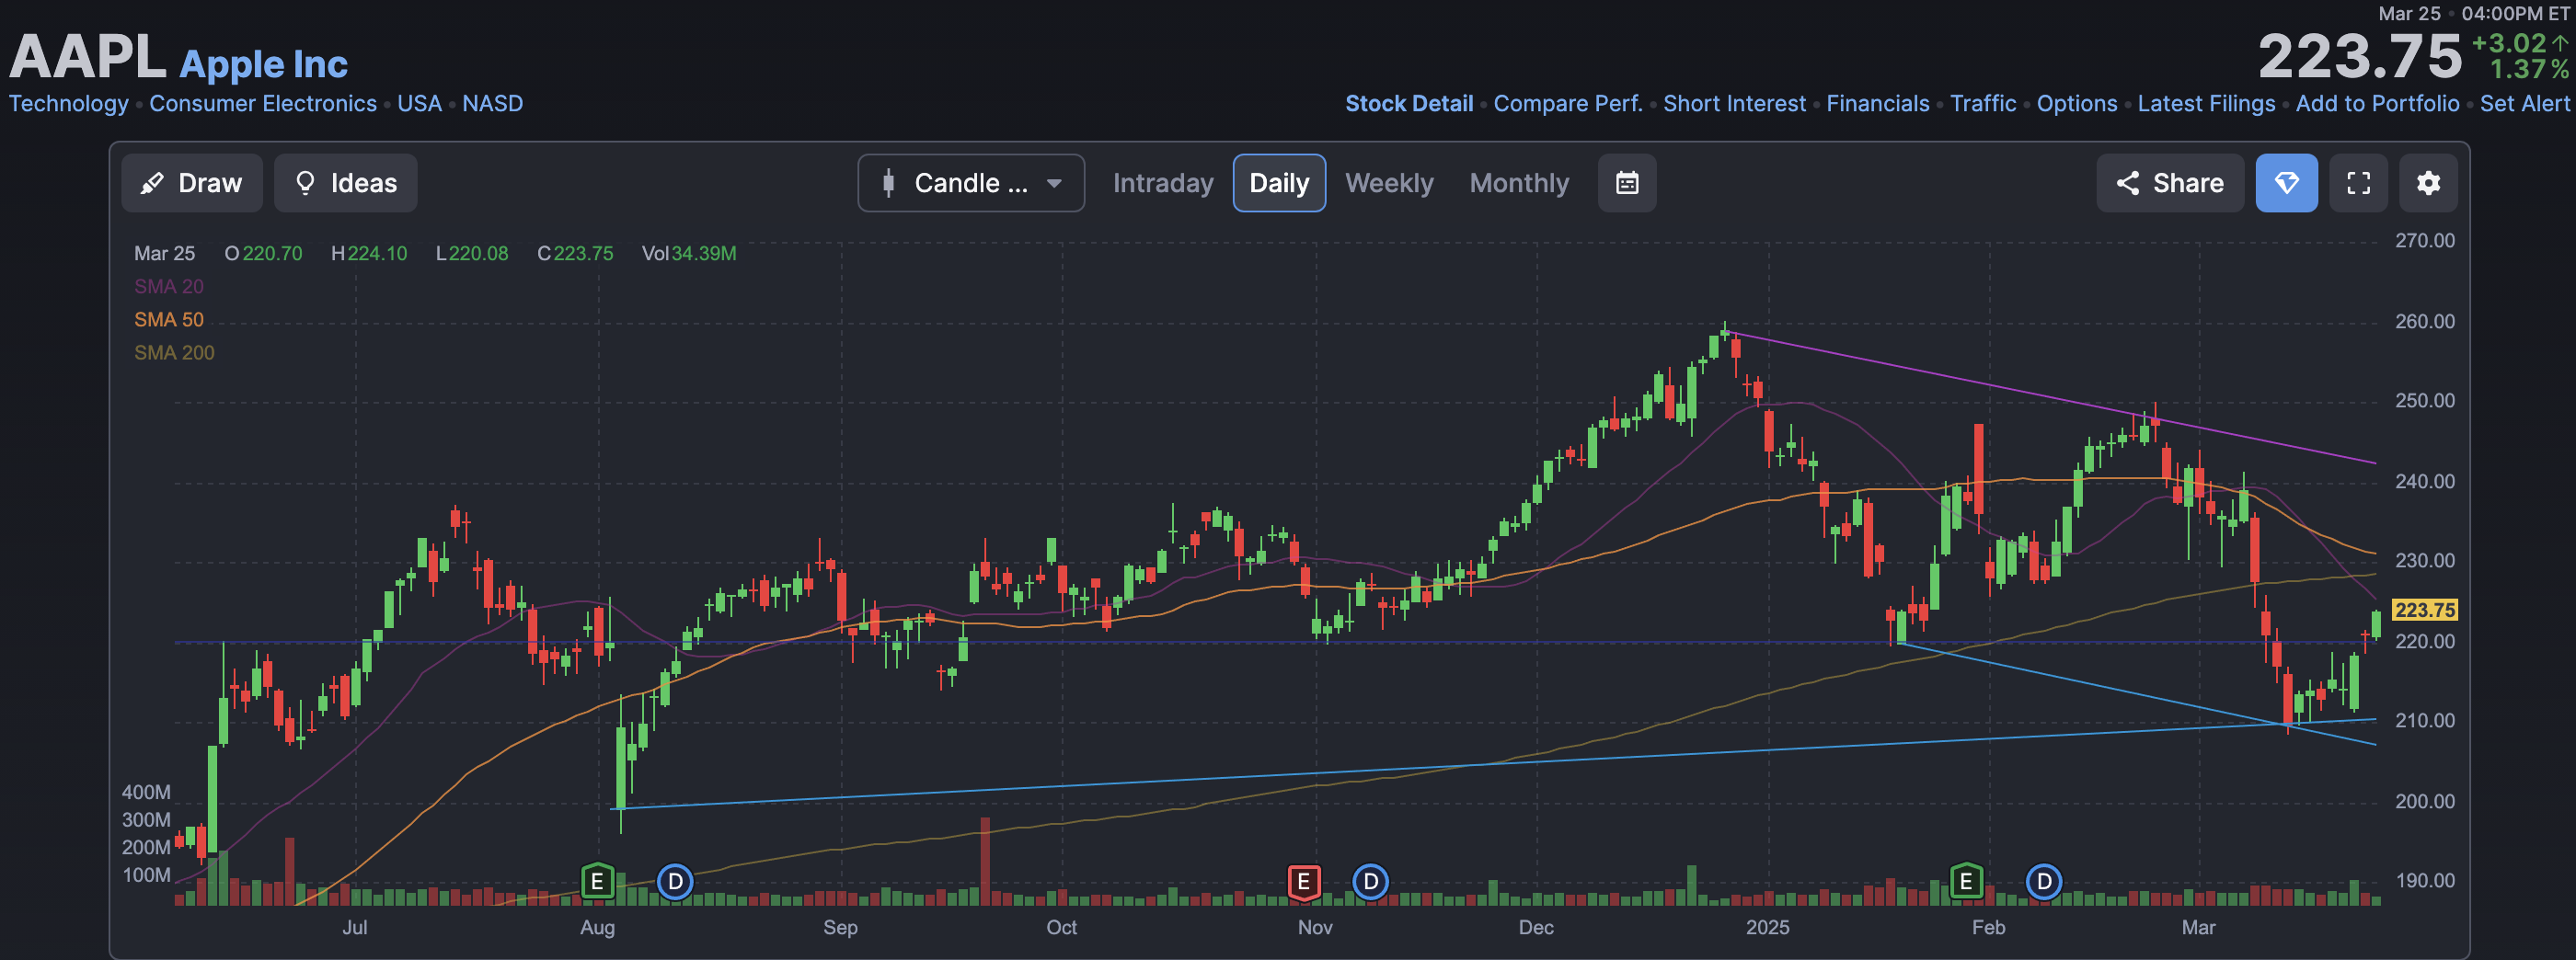Click the 223.75 current price tag on axis
Viewport: 2576px width, 960px height.
click(2424, 609)
